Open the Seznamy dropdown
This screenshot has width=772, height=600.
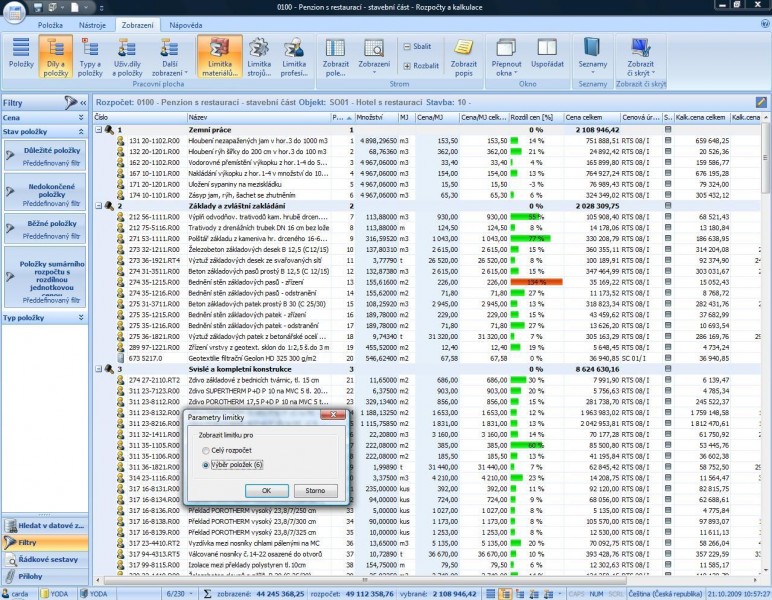tap(593, 56)
